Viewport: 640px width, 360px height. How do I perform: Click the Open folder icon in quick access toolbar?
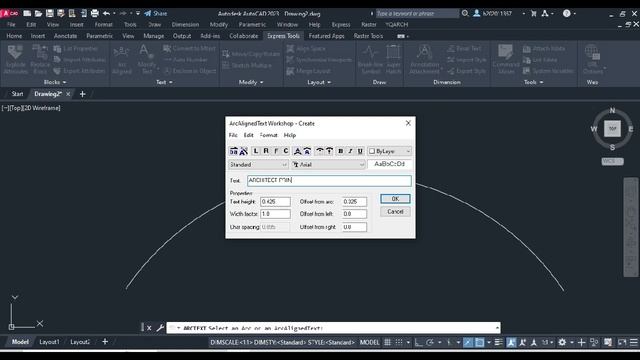click(38, 13)
